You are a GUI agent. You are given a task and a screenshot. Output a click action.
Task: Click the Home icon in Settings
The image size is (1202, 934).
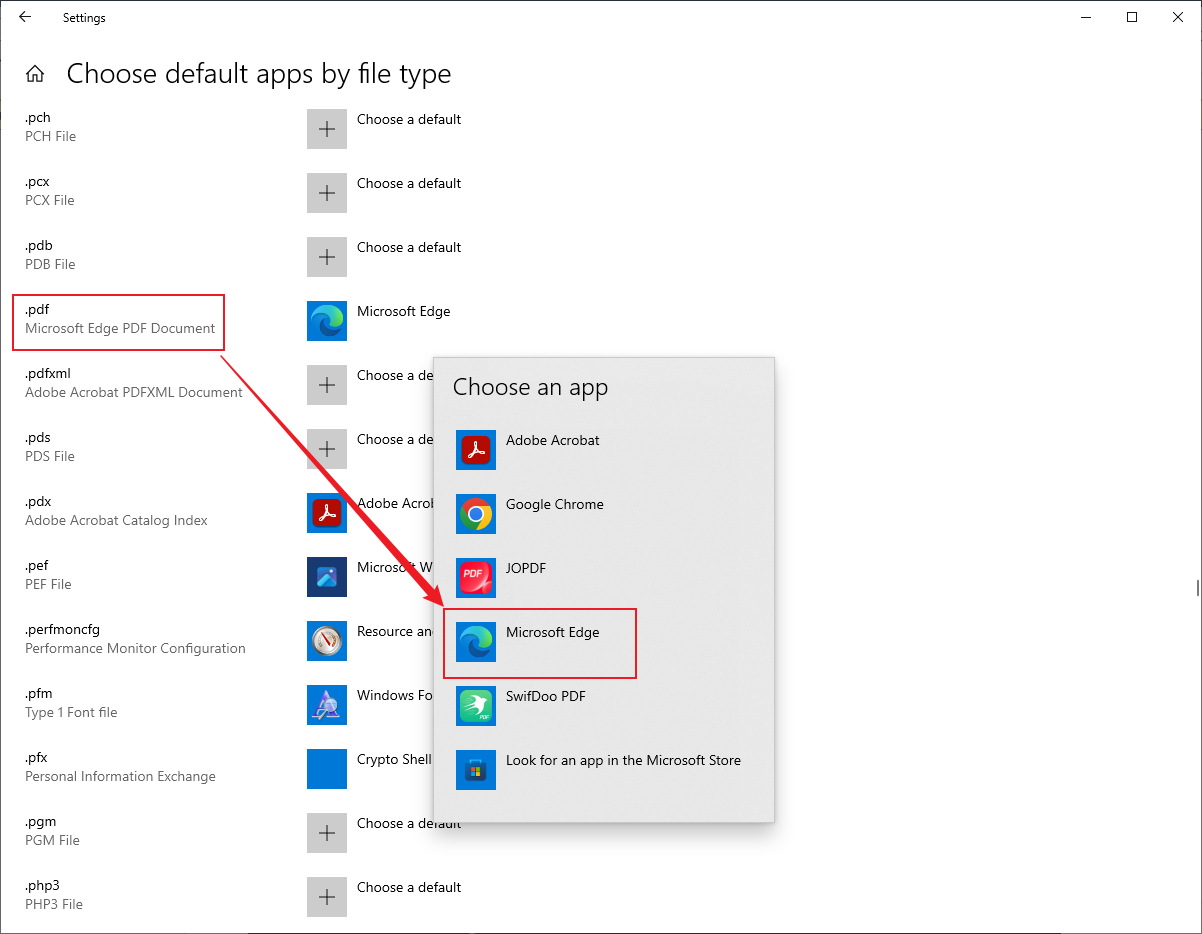coord(35,73)
